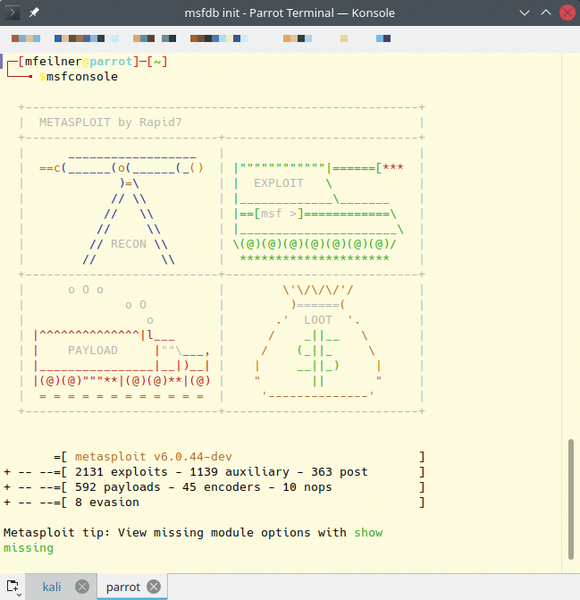This screenshot has height=600, width=580.
Task: Pin the Konsole window on all desktops
Action: coord(34,13)
